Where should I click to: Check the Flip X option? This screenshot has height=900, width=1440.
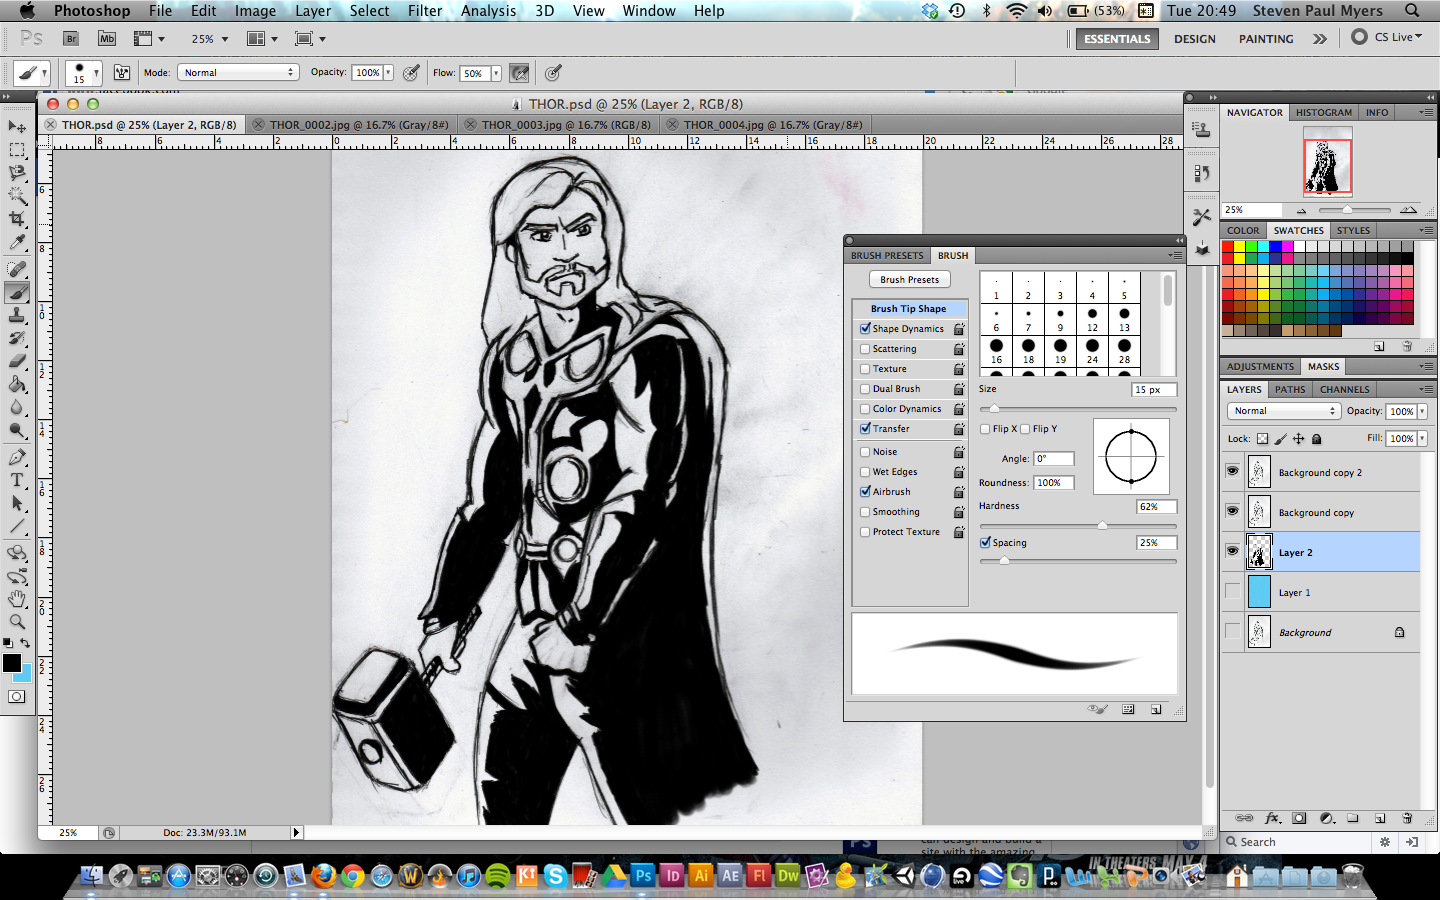coord(985,429)
